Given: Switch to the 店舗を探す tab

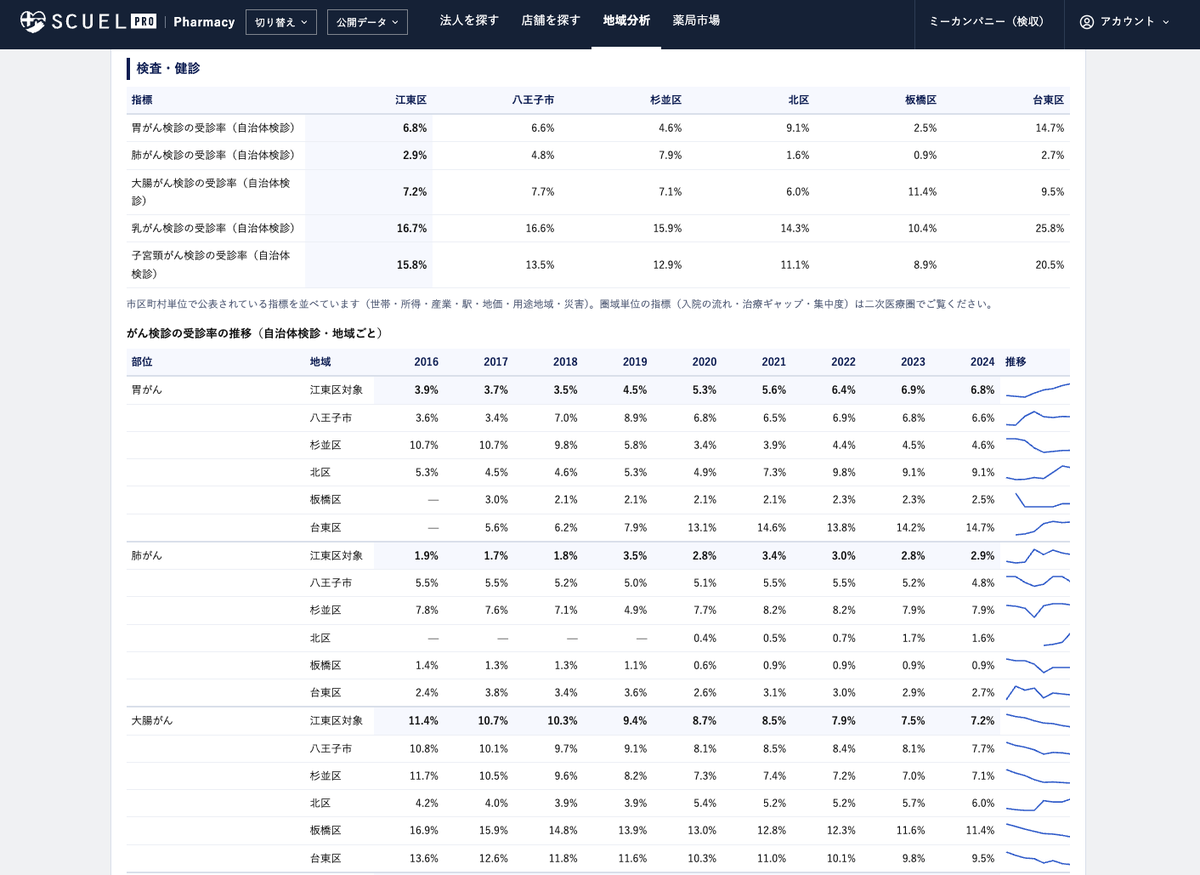Looking at the screenshot, I should [x=550, y=20].
